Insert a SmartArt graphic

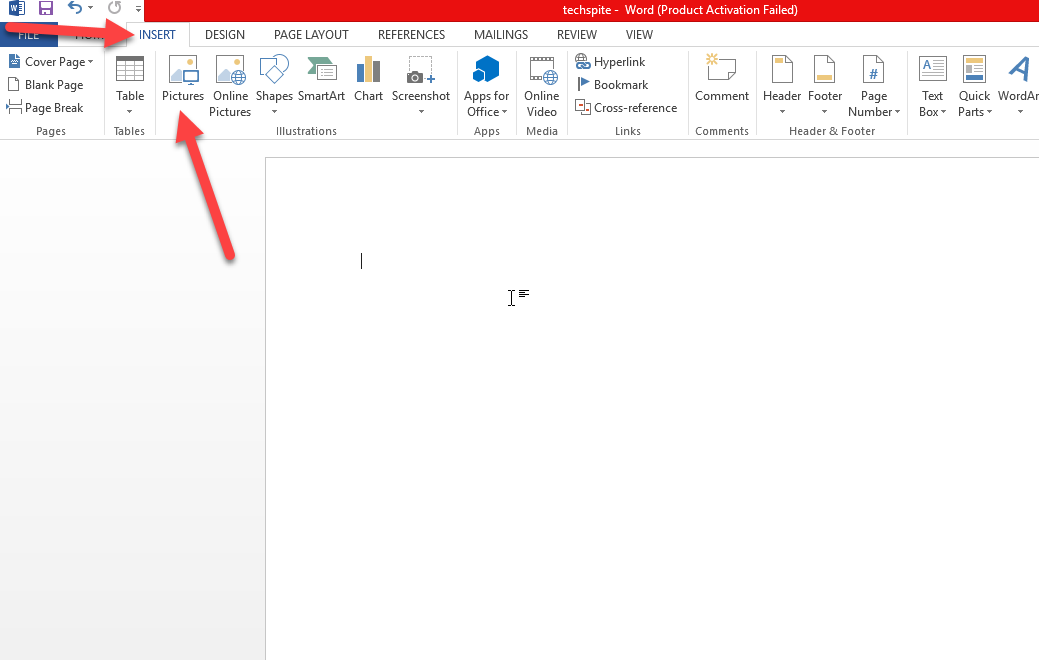coord(321,71)
